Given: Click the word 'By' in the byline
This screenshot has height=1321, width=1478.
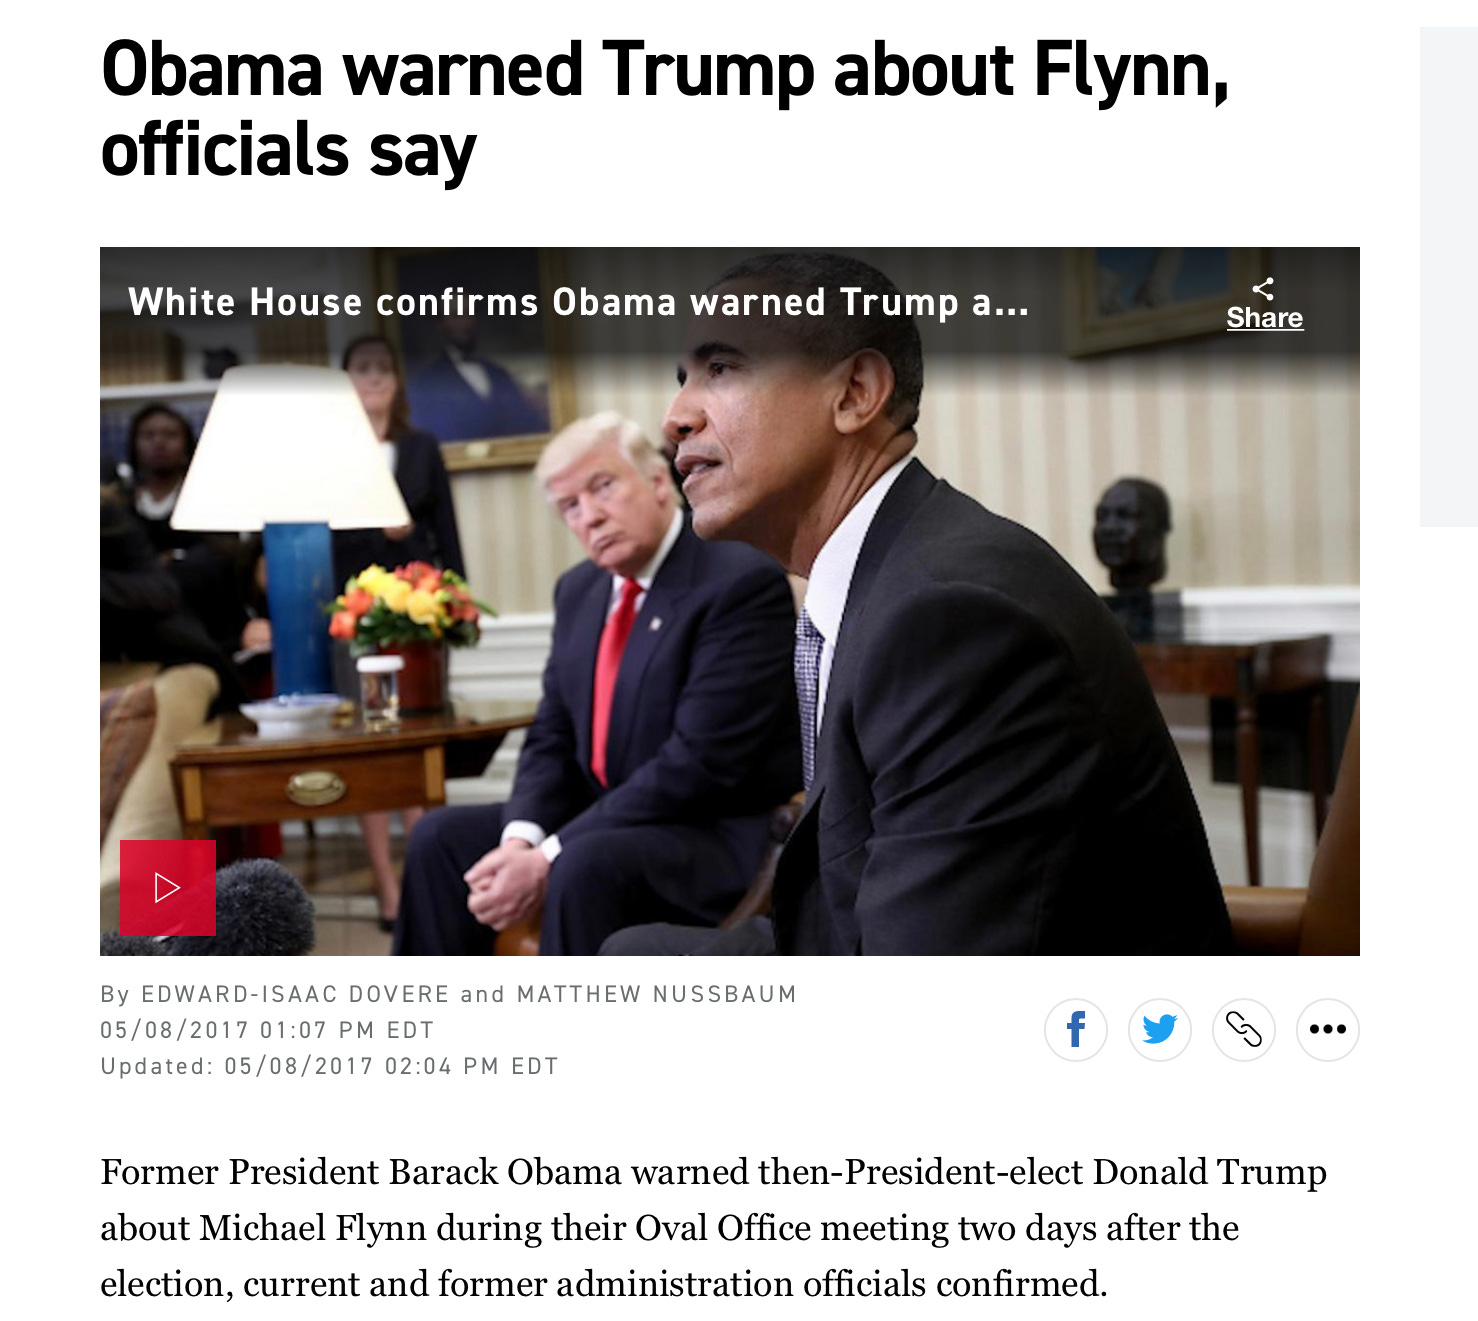Looking at the screenshot, I should [116, 995].
